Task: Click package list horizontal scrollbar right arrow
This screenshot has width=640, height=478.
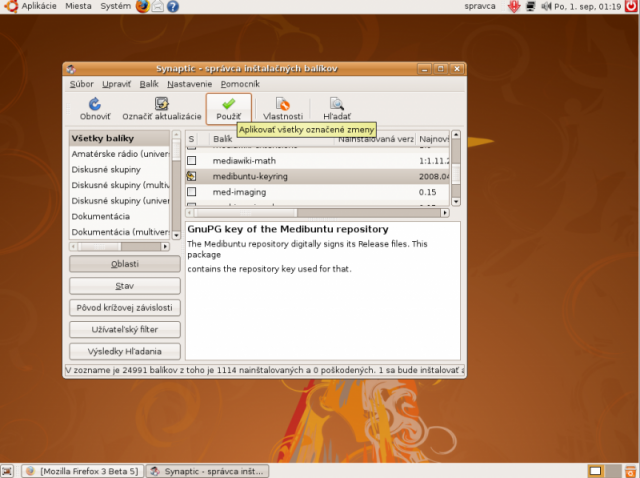Action: point(445,213)
